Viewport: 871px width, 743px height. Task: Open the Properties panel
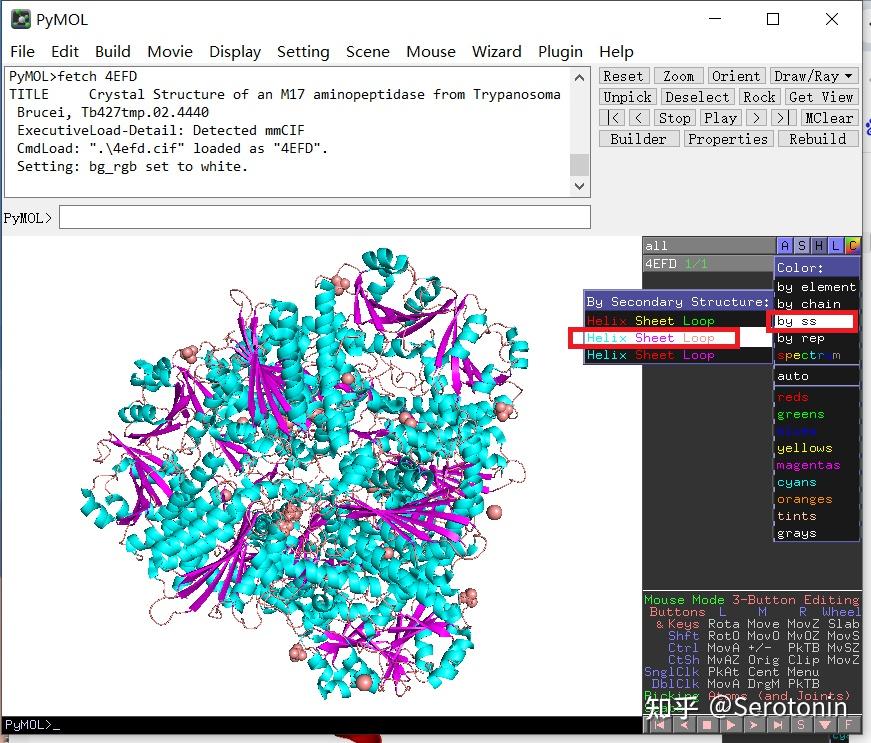(728, 139)
